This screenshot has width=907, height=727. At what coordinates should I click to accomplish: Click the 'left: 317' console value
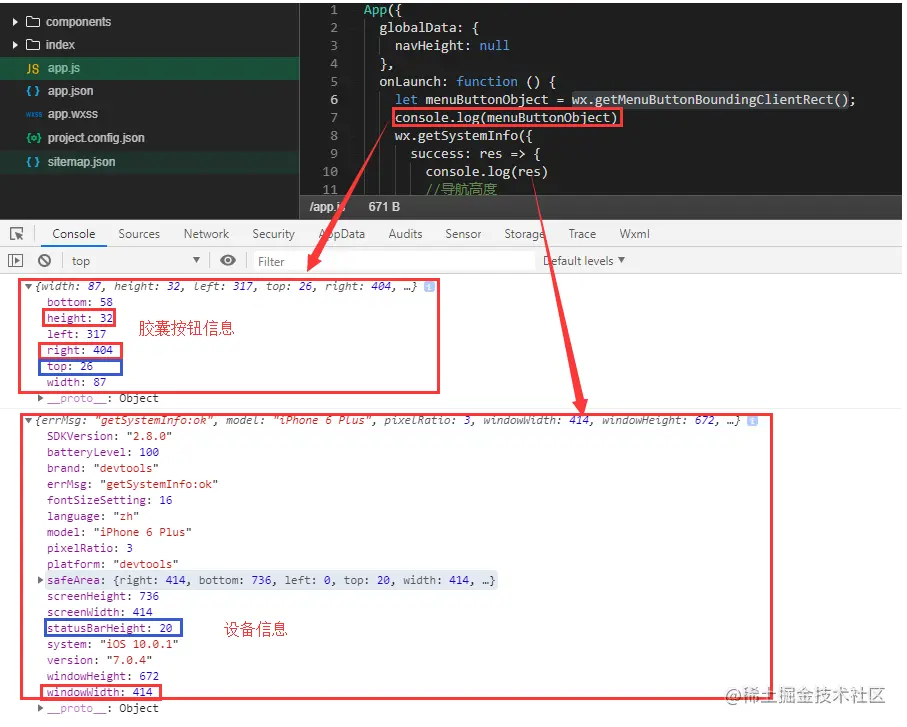pos(76,334)
